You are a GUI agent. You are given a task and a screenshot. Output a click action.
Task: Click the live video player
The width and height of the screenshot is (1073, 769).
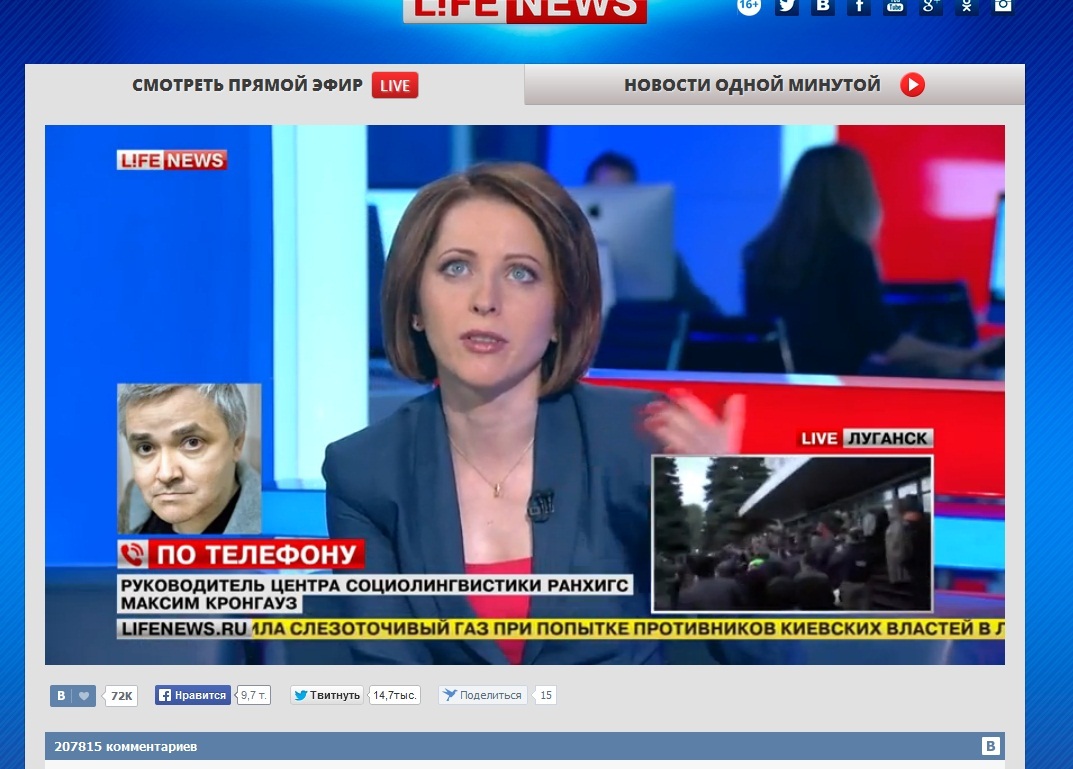[525, 395]
